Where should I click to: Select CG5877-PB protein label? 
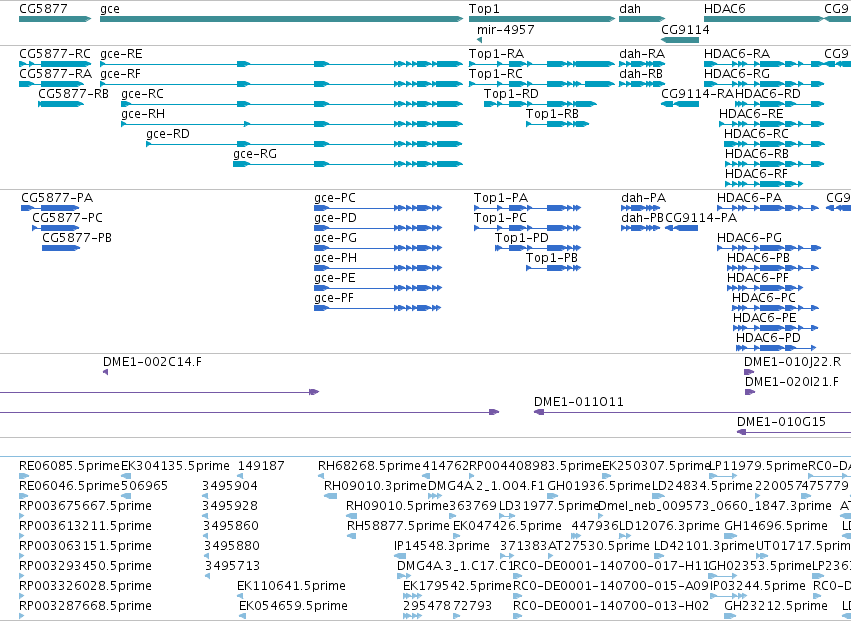(77, 238)
